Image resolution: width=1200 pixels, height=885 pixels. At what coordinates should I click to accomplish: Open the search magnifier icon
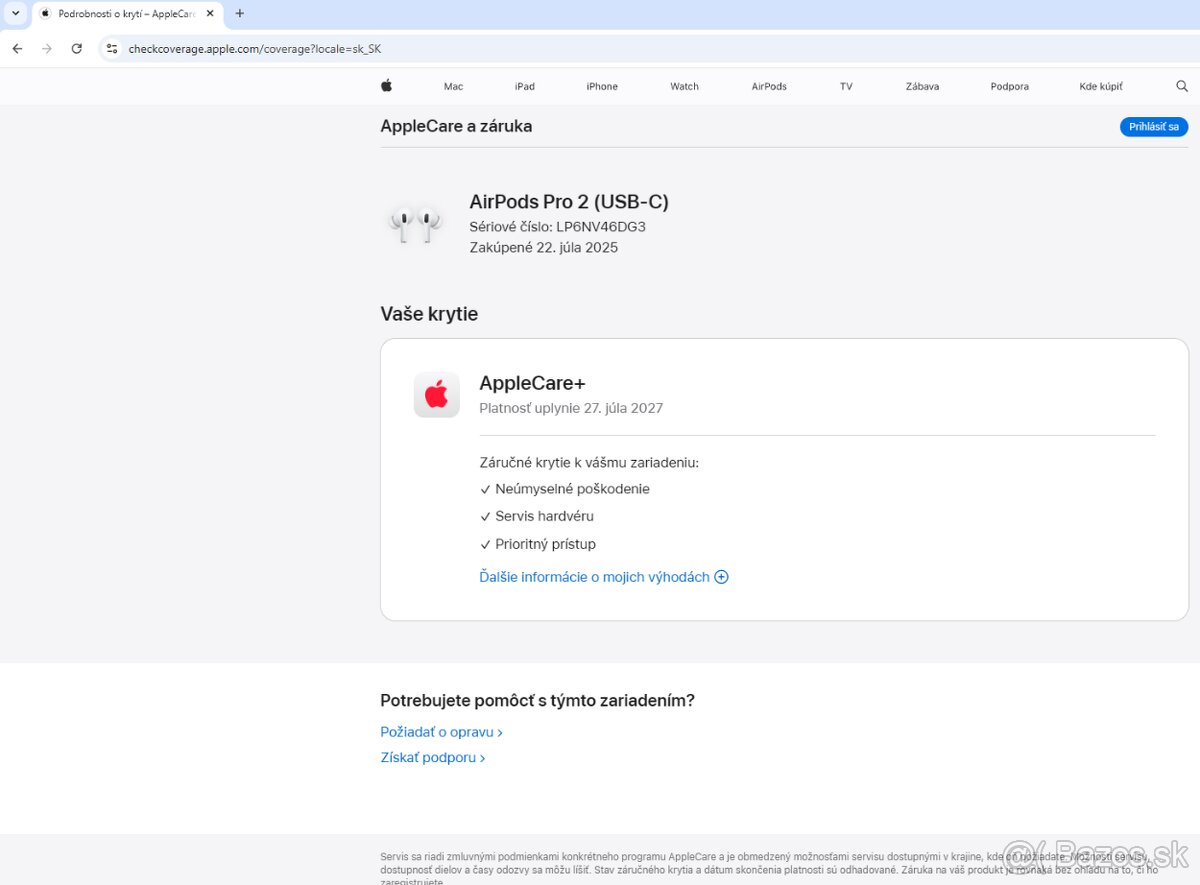(x=1182, y=86)
